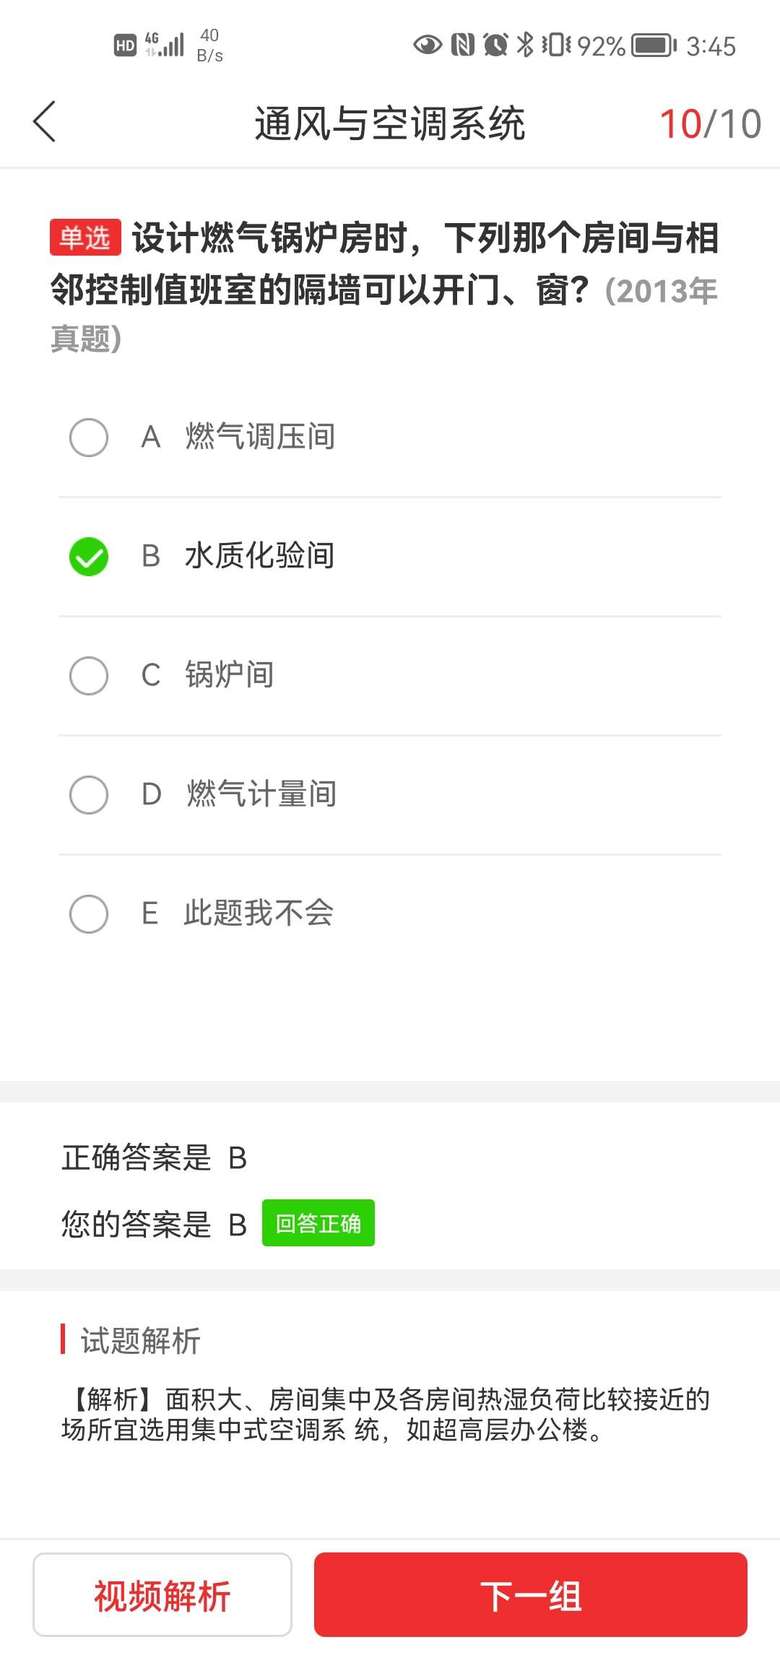Tap the eye comfort status icon
Viewport: 780px width, 1668px height.
(427, 45)
